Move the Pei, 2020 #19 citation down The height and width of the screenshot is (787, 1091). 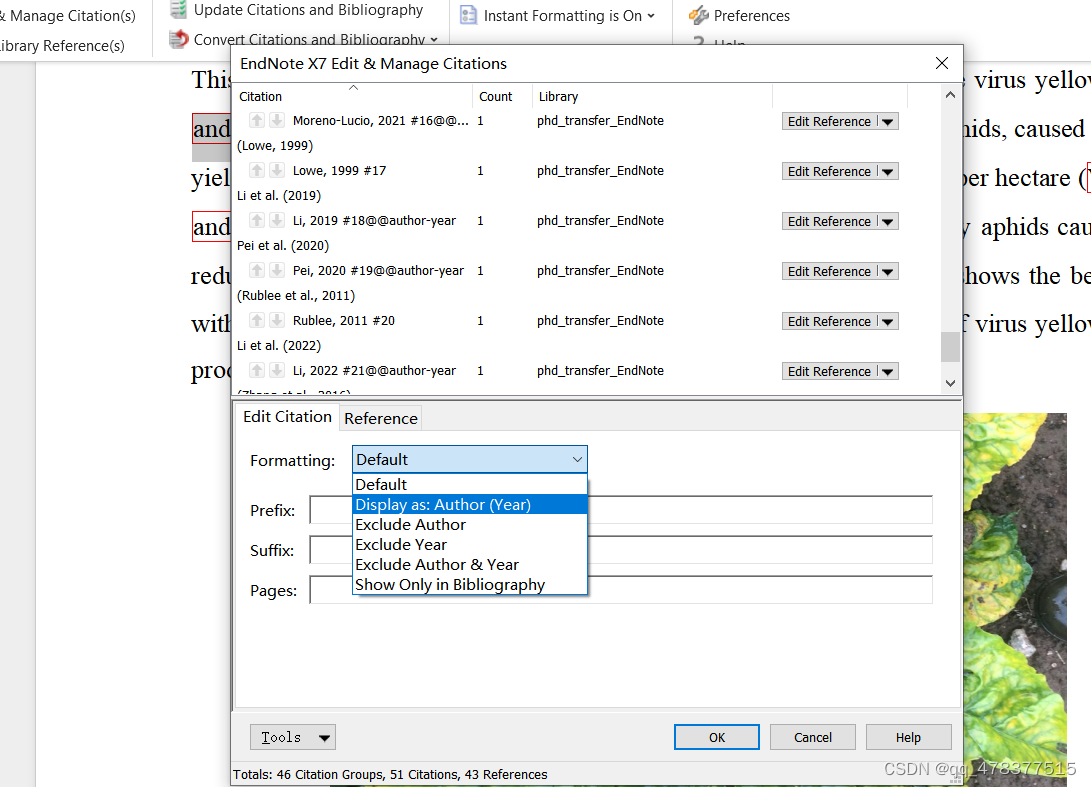(277, 271)
